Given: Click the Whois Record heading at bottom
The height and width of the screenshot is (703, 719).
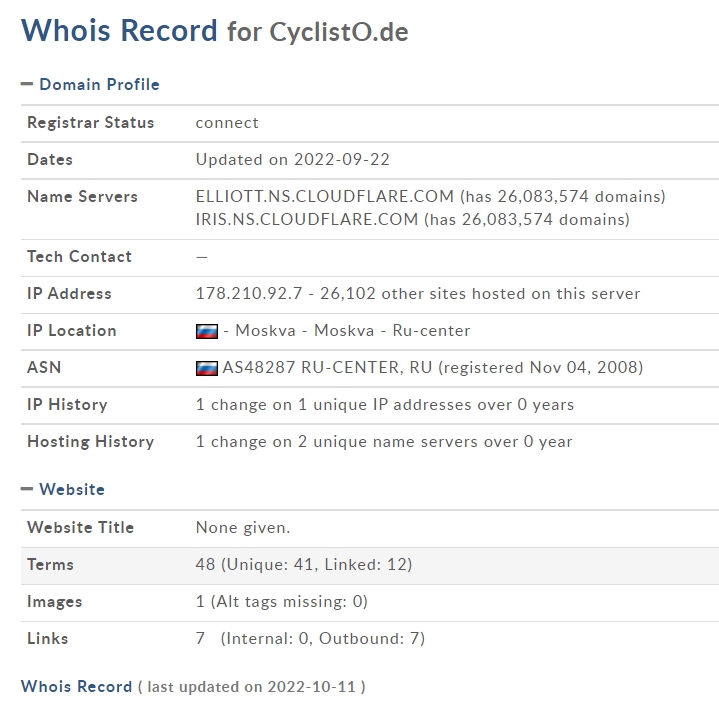Looking at the screenshot, I should [x=77, y=686].
